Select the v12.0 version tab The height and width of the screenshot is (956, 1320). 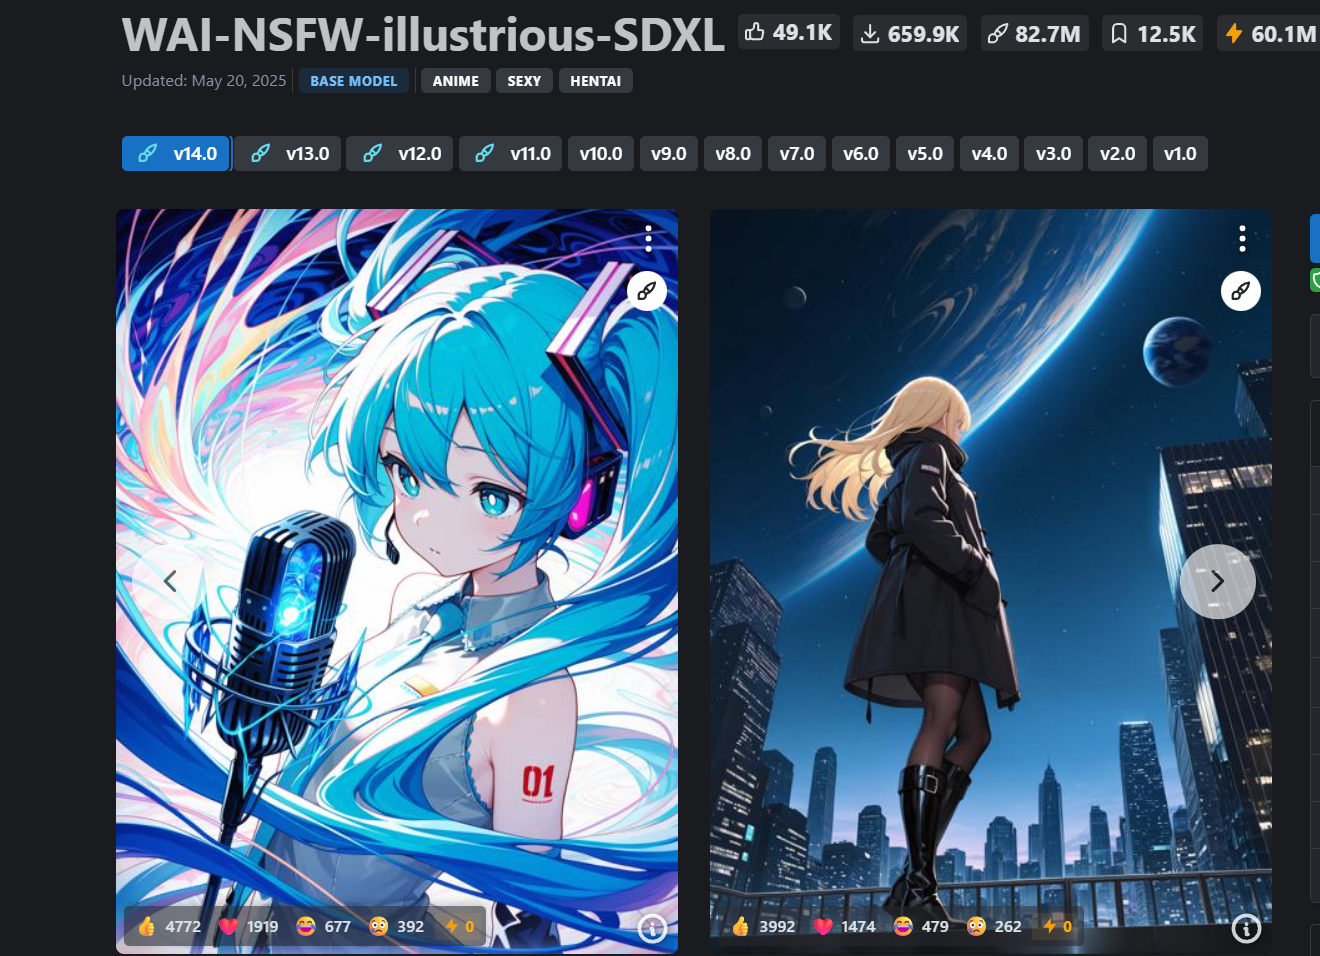coord(401,154)
